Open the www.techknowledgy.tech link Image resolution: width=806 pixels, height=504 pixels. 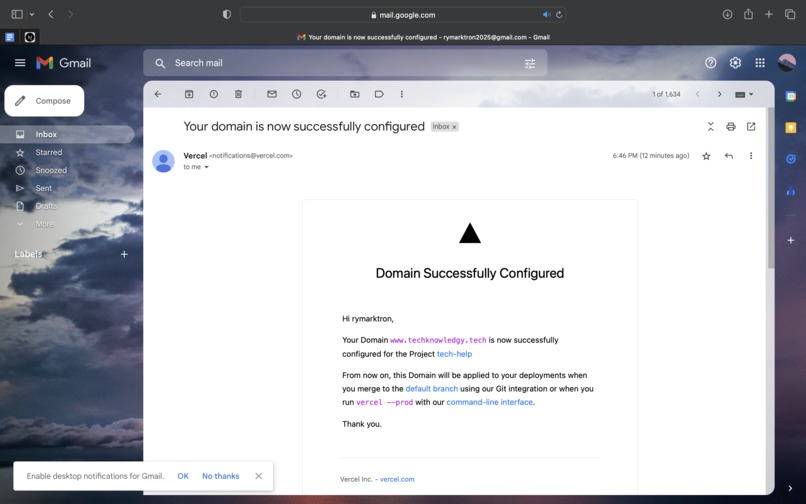438,340
